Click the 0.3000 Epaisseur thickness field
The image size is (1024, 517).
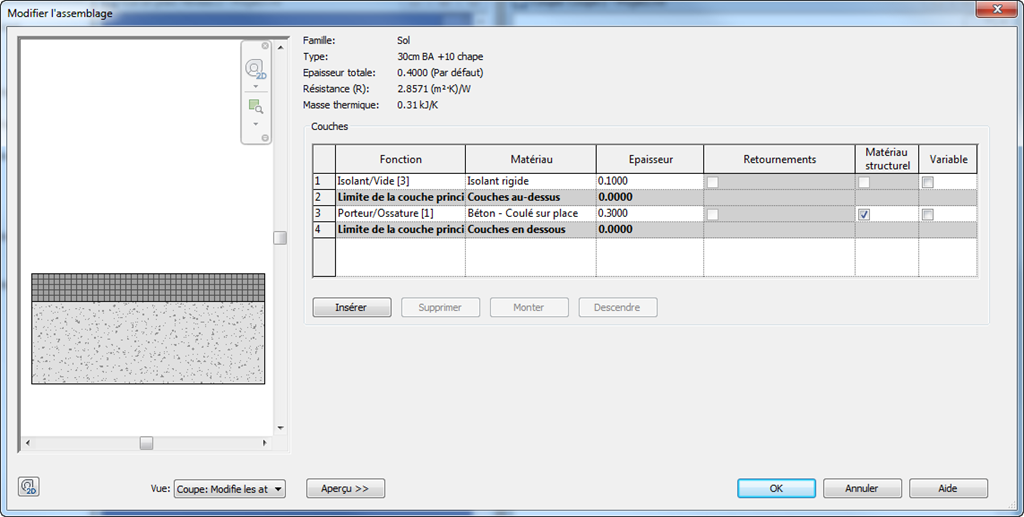point(649,214)
